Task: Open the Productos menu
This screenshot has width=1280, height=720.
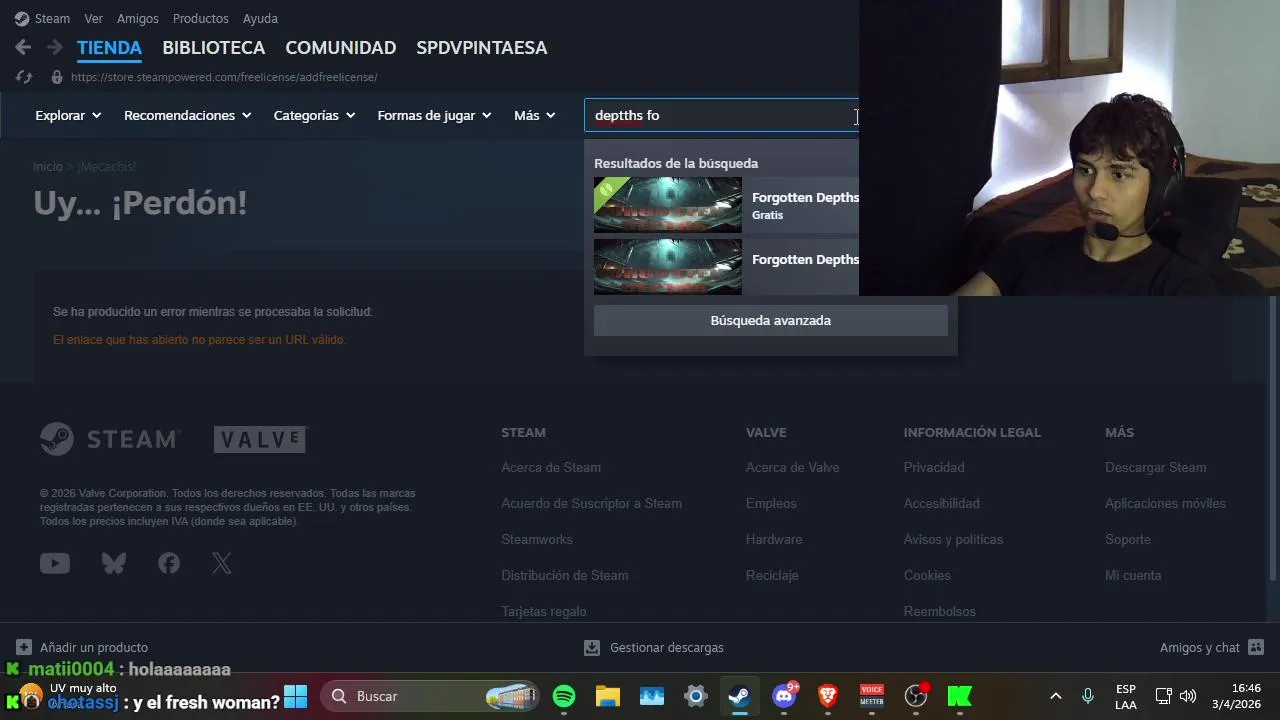Action: [200, 18]
